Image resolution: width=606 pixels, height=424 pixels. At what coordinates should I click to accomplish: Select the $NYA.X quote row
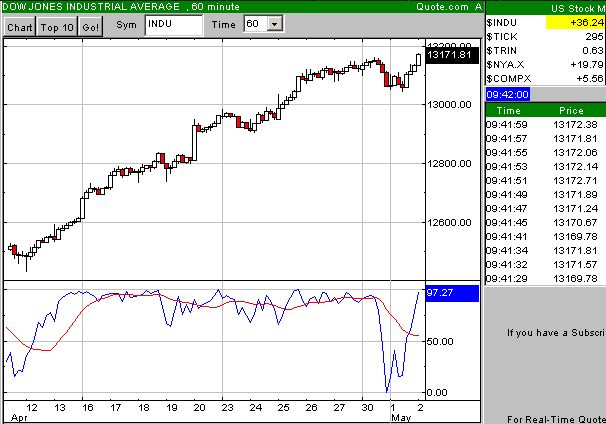(546, 65)
